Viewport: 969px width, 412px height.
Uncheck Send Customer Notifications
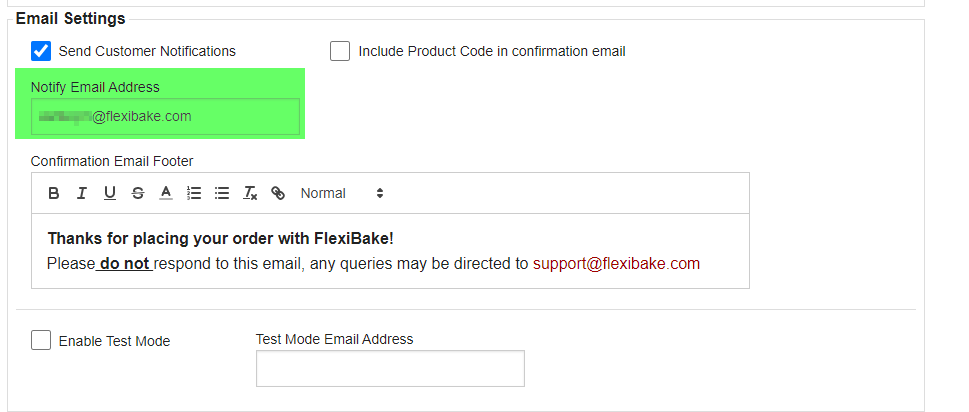41,51
